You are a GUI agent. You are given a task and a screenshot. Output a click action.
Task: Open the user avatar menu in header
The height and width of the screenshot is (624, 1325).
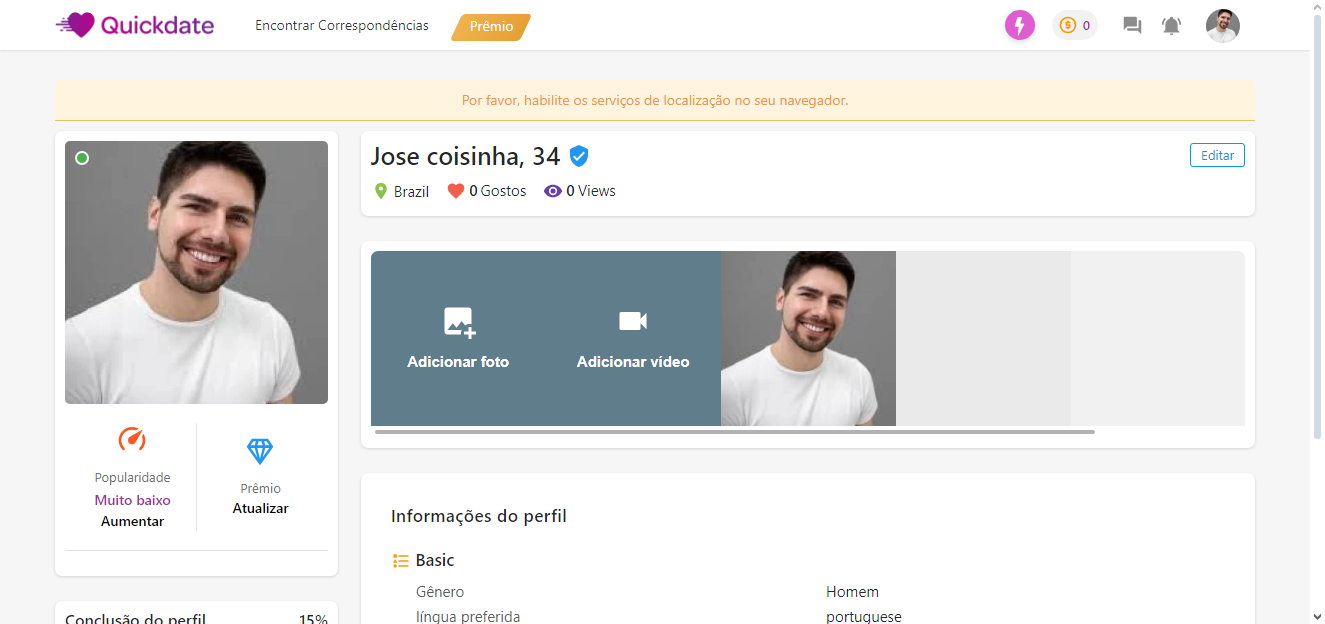coord(1222,26)
